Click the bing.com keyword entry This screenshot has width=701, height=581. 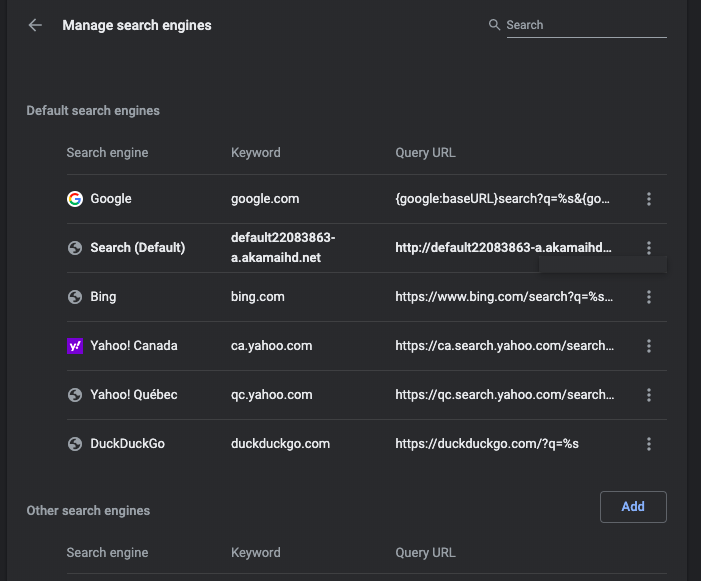pyautogui.click(x=258, y=297)
